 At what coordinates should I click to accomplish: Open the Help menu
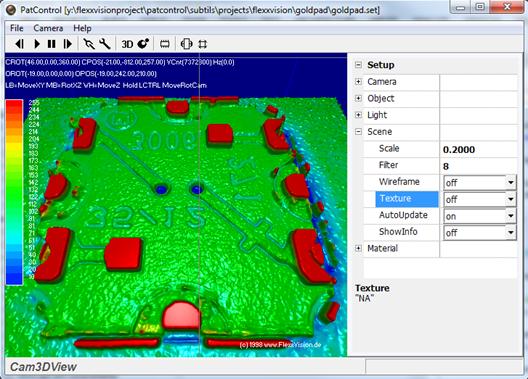pyautogui.click(x=82, y=28)
